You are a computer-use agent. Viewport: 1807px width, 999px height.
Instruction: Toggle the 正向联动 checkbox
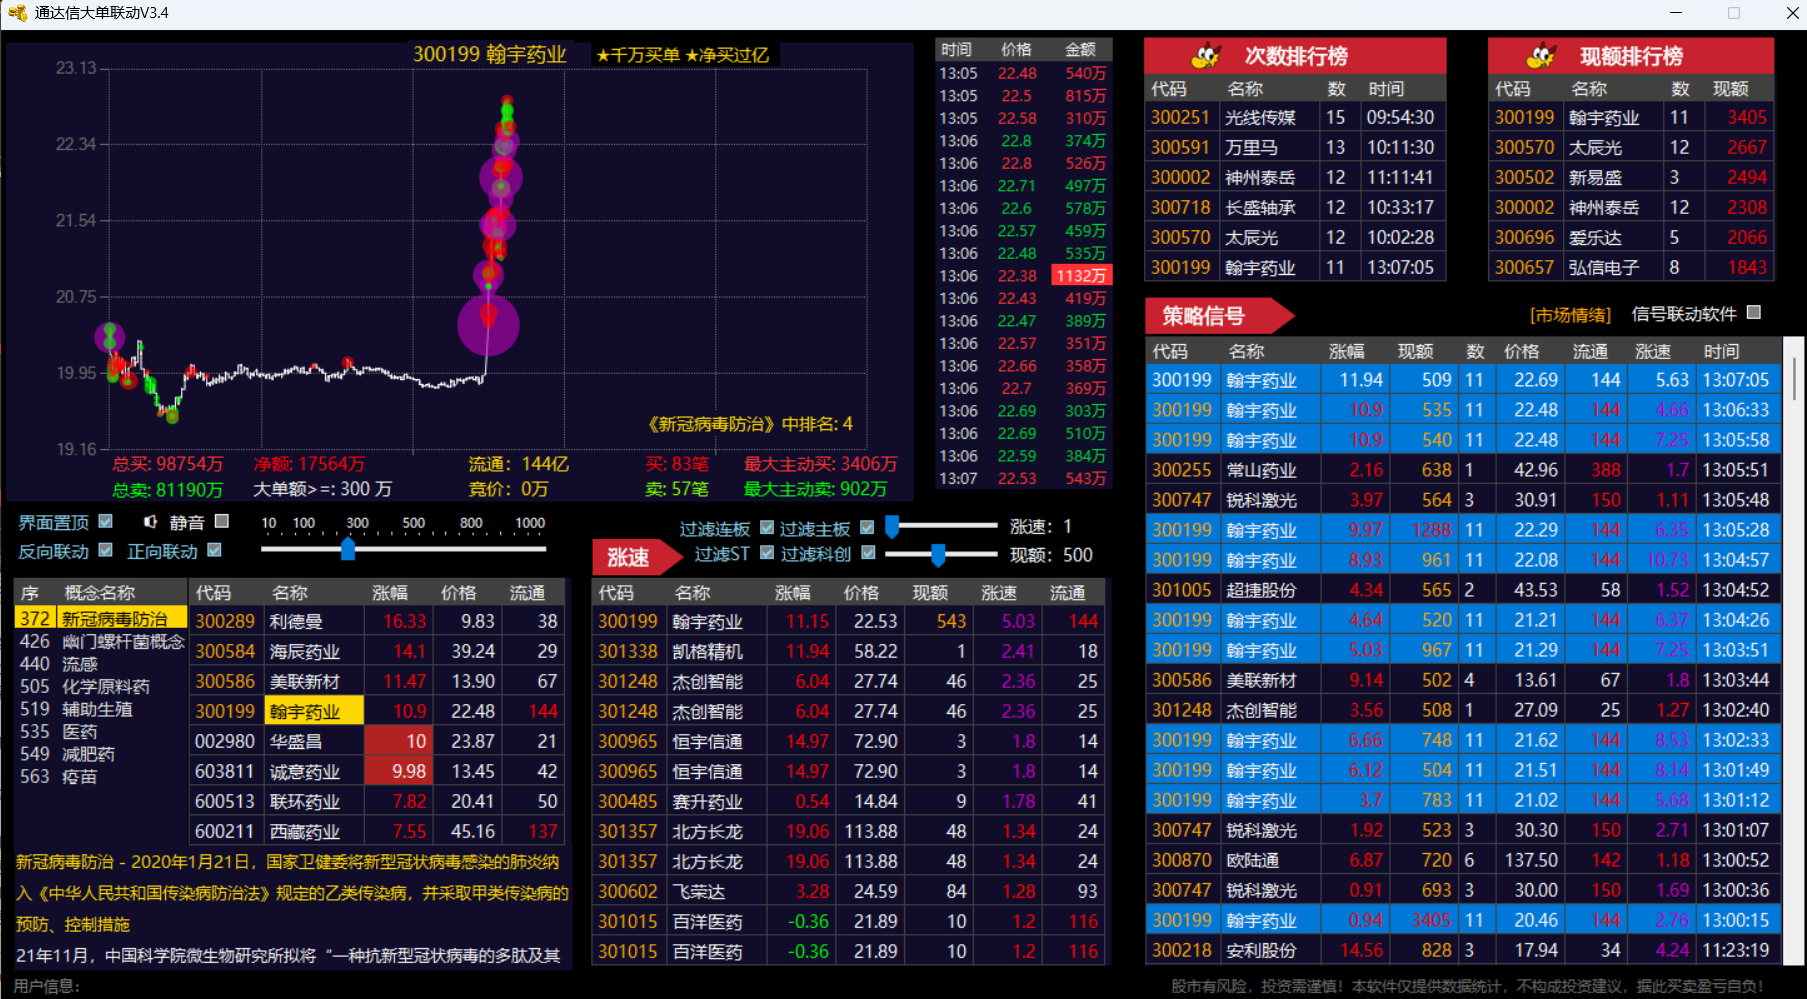click(x=214, y=550)
